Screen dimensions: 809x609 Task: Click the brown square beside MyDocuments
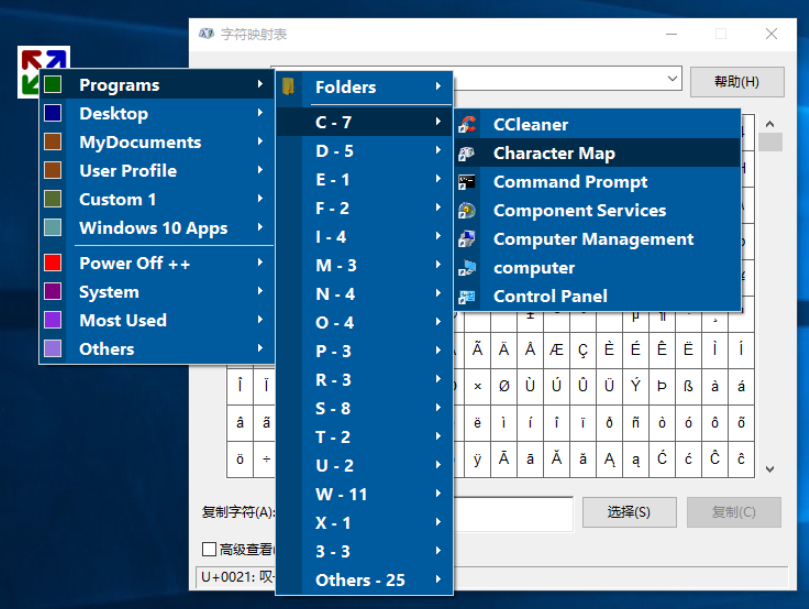[53, 141]
